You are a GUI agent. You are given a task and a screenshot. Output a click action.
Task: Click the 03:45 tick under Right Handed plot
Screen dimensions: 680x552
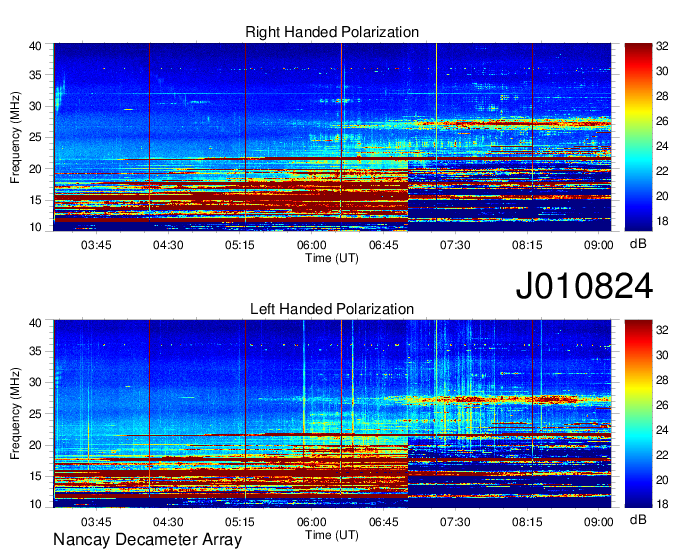96,245
